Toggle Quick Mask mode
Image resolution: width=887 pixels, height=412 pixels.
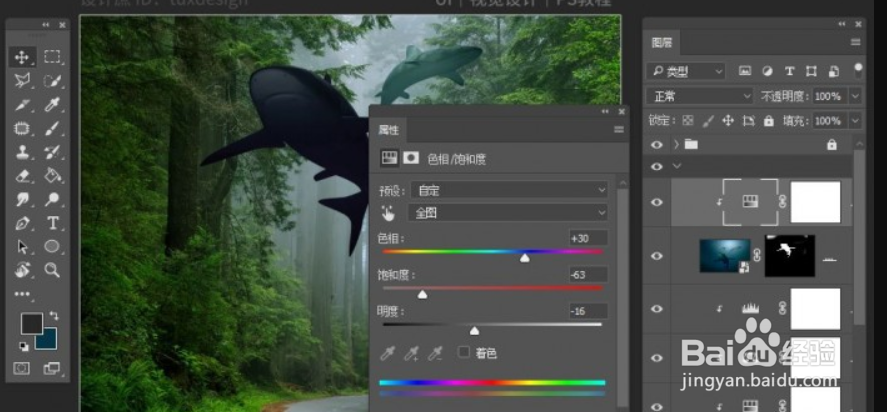(22, 368)
